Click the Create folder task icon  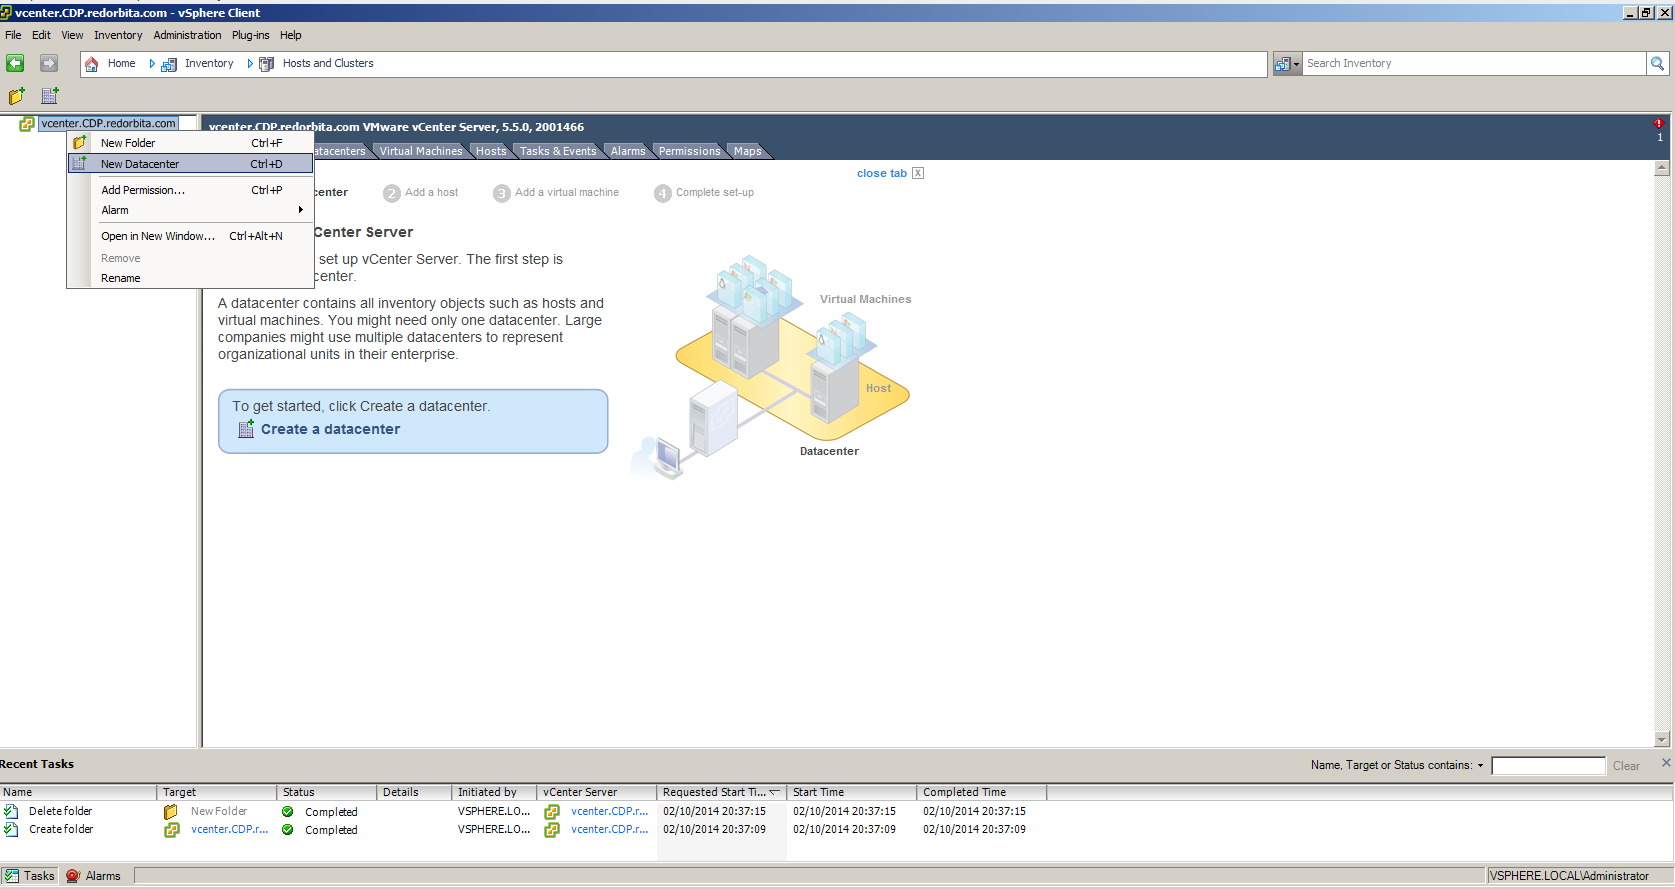pos(11,829)
